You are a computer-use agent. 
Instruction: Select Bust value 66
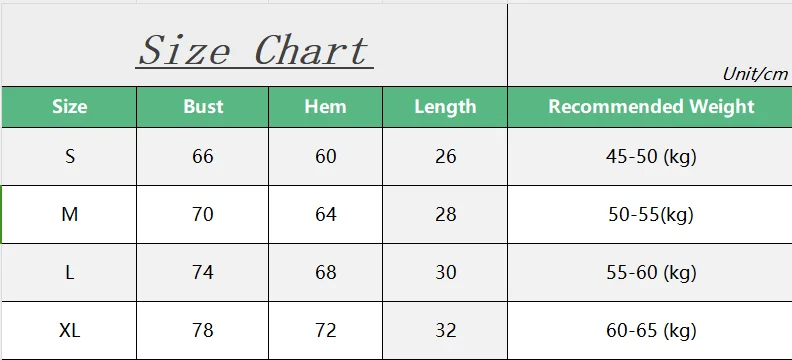(203, 157)
